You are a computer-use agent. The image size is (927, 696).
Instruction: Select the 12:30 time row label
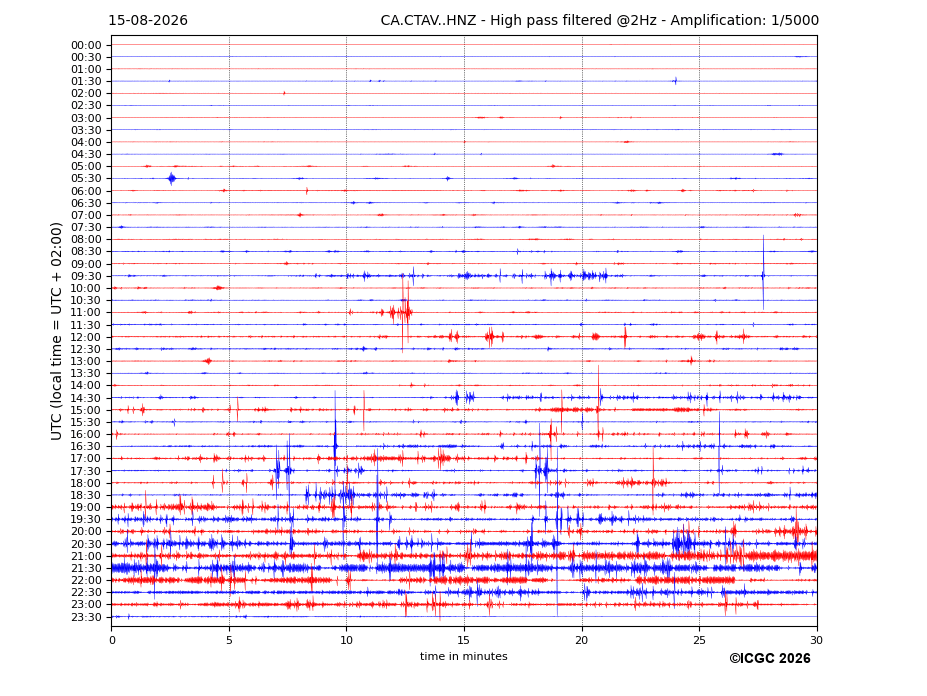pos(86,349)
